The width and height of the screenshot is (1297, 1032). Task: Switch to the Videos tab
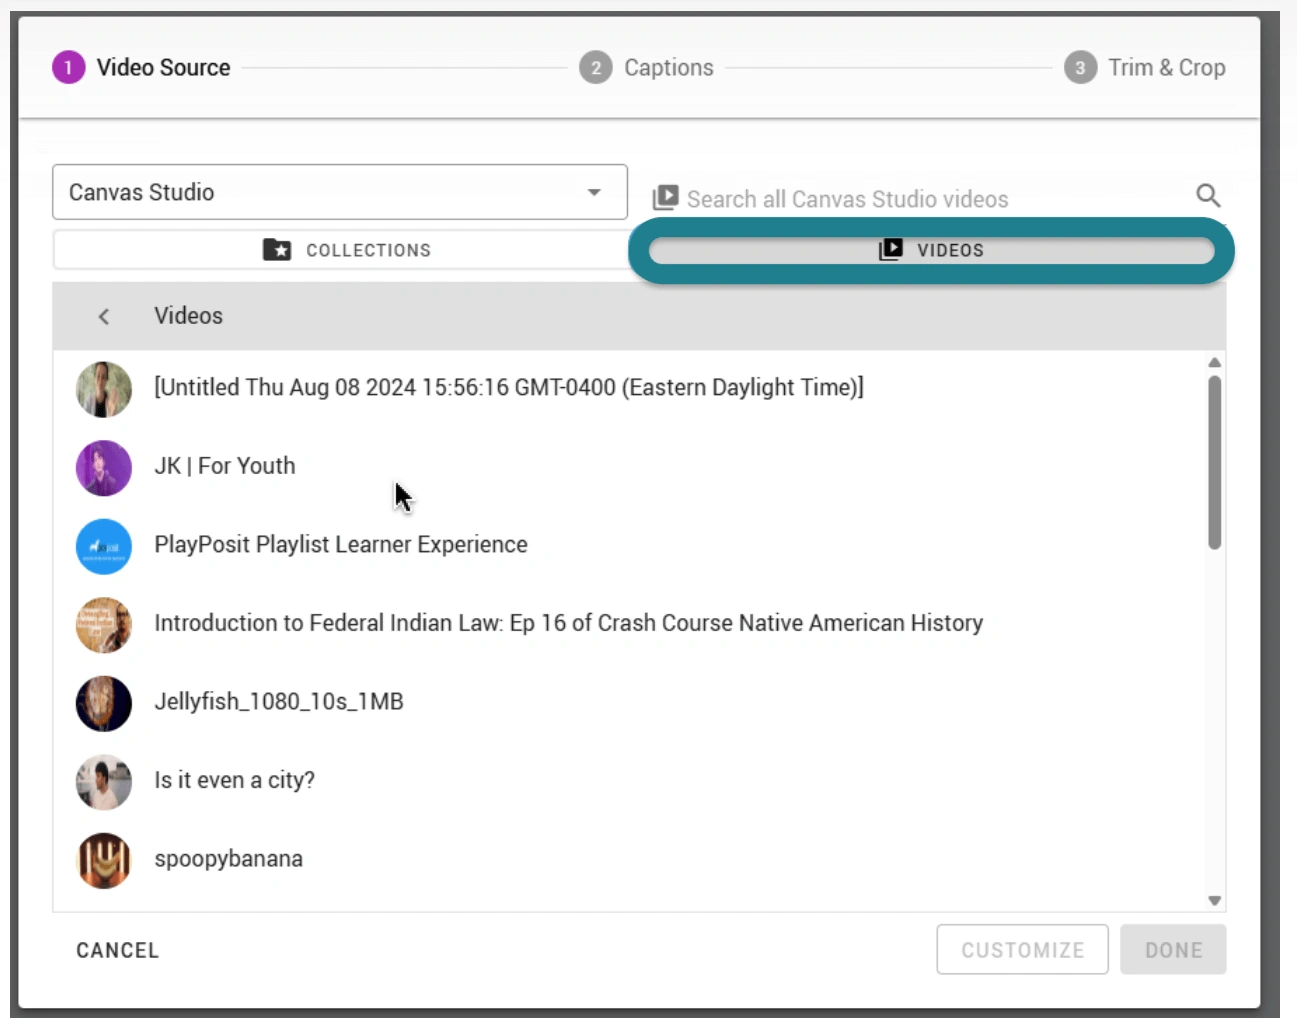931,250
